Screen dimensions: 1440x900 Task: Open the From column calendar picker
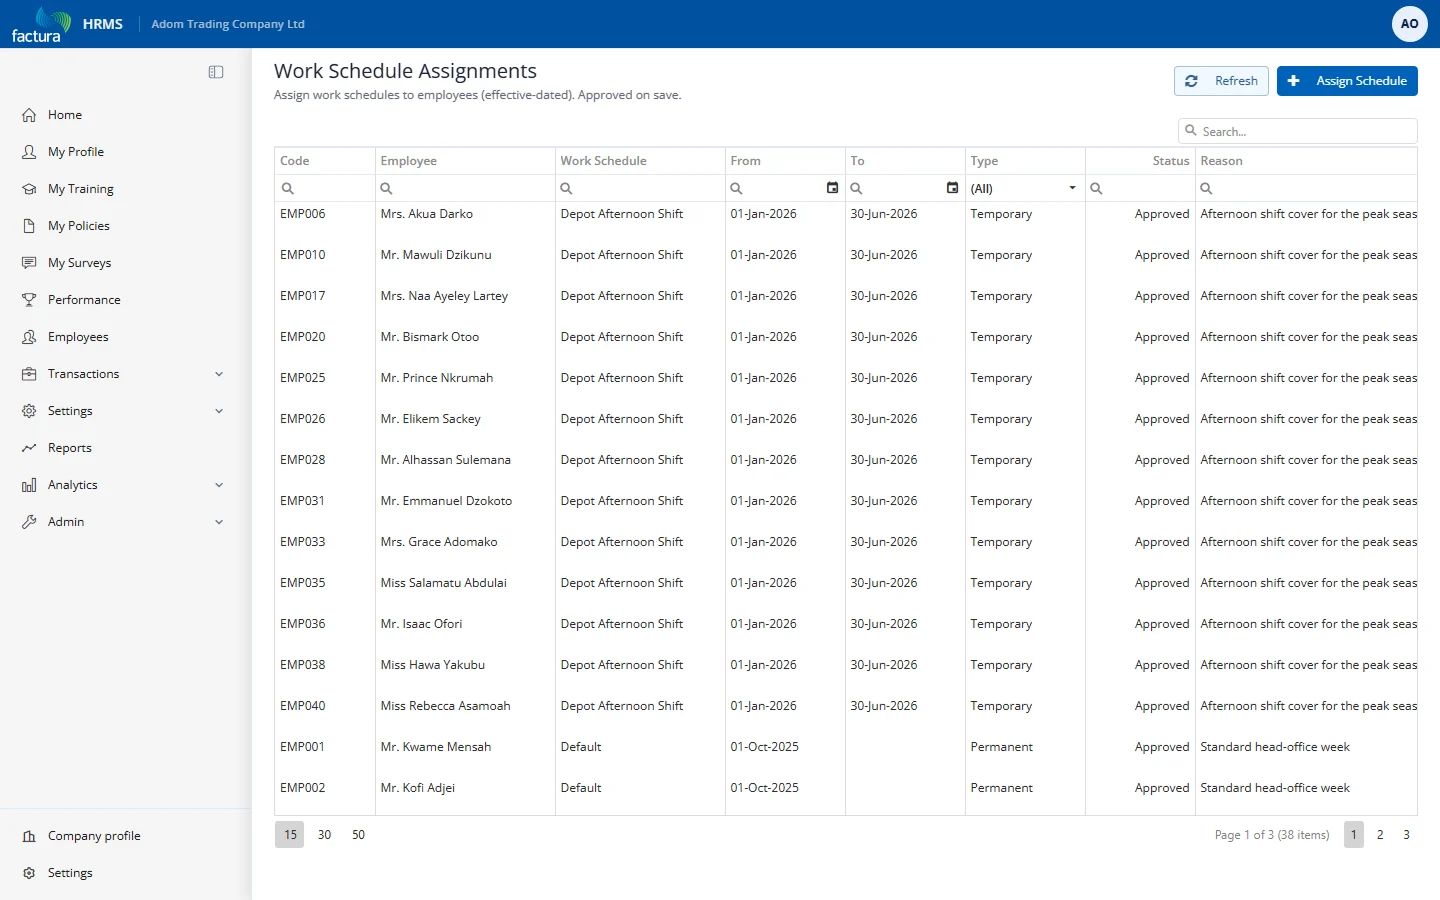[x=832, y=188]
